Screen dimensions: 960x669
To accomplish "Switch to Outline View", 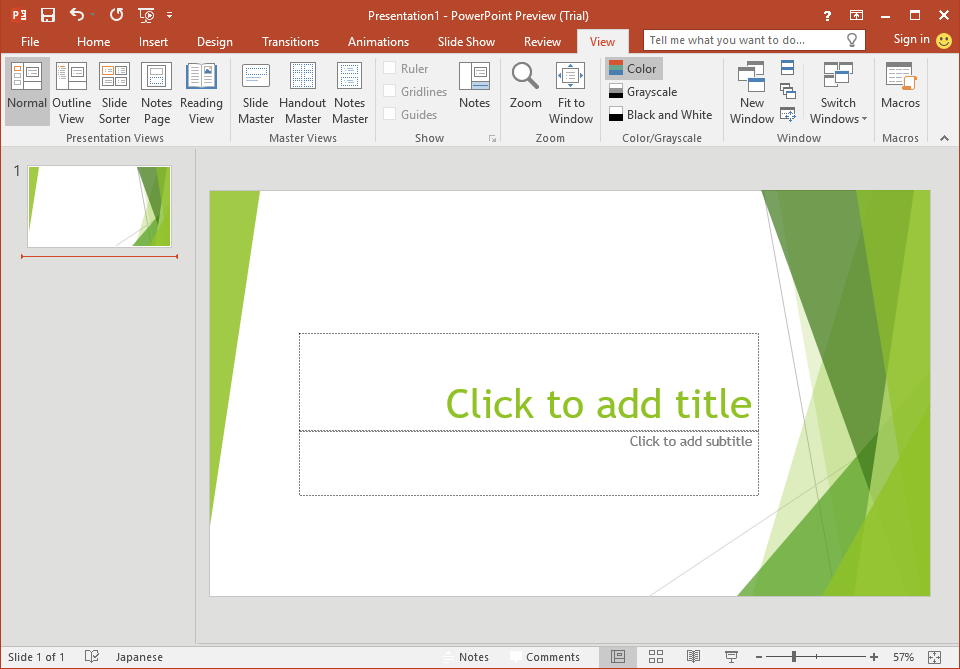I will [x=71, y=92].
